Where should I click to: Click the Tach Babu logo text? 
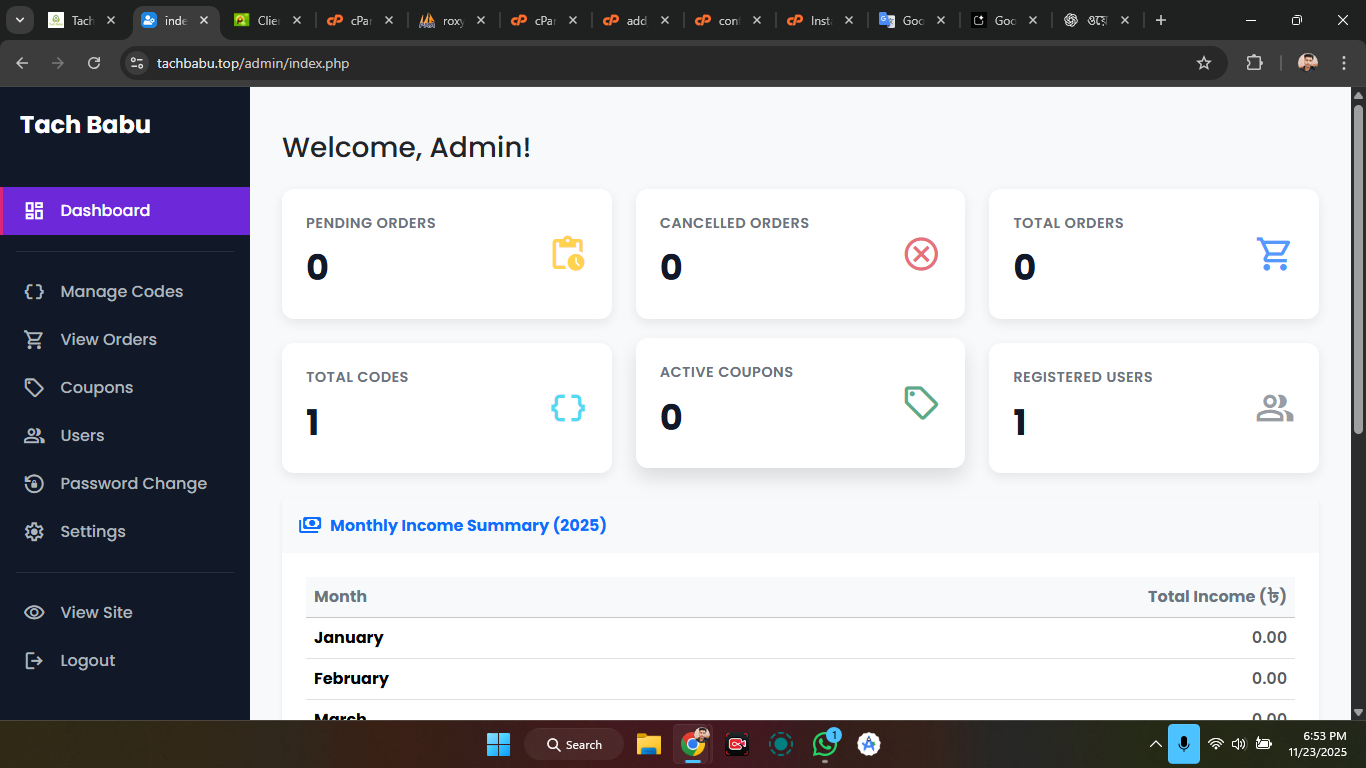pos(85,125)
